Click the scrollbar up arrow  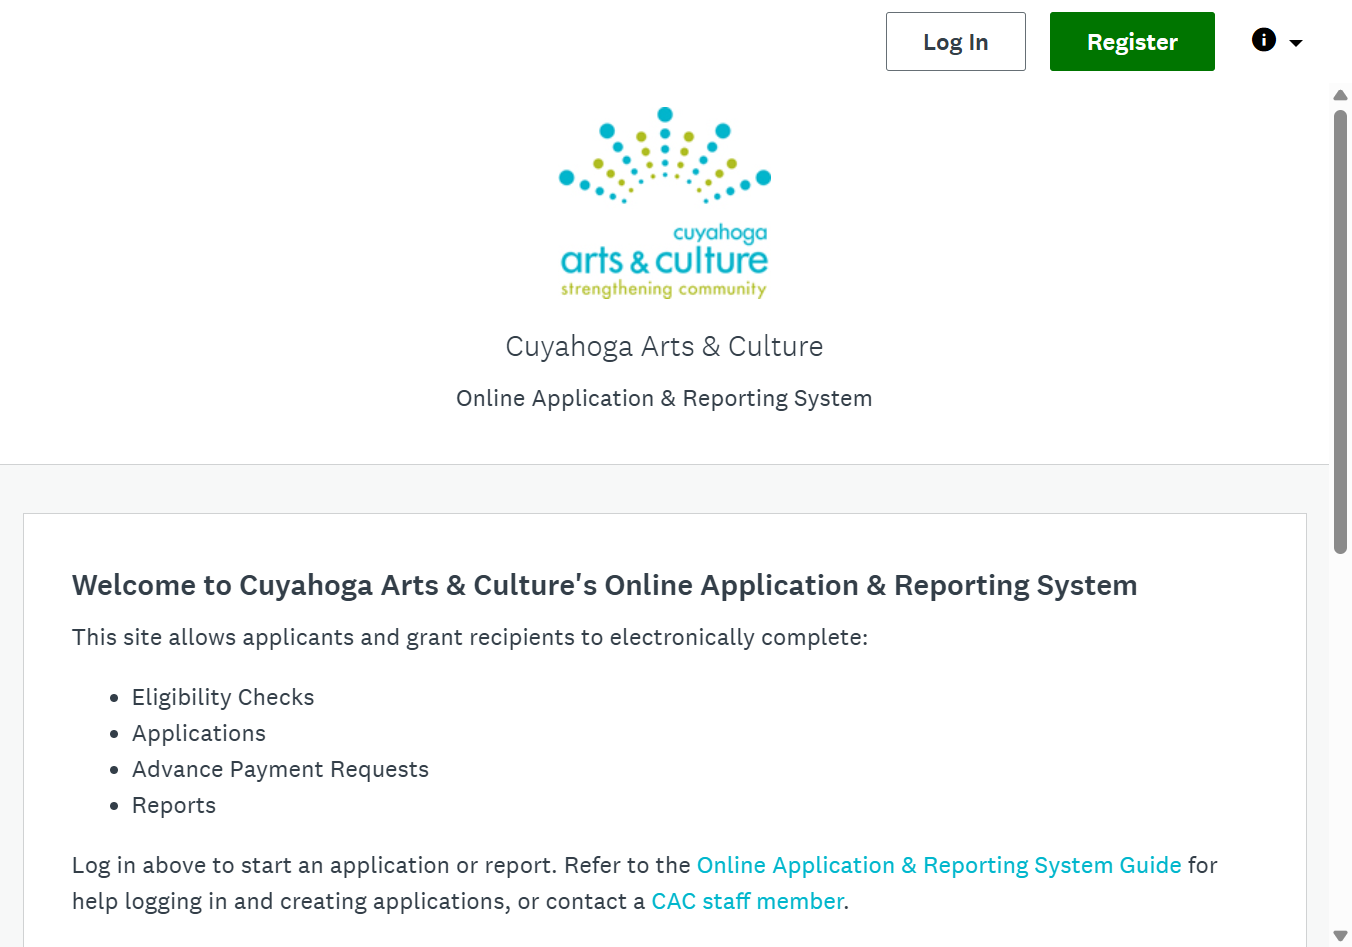1341,96
